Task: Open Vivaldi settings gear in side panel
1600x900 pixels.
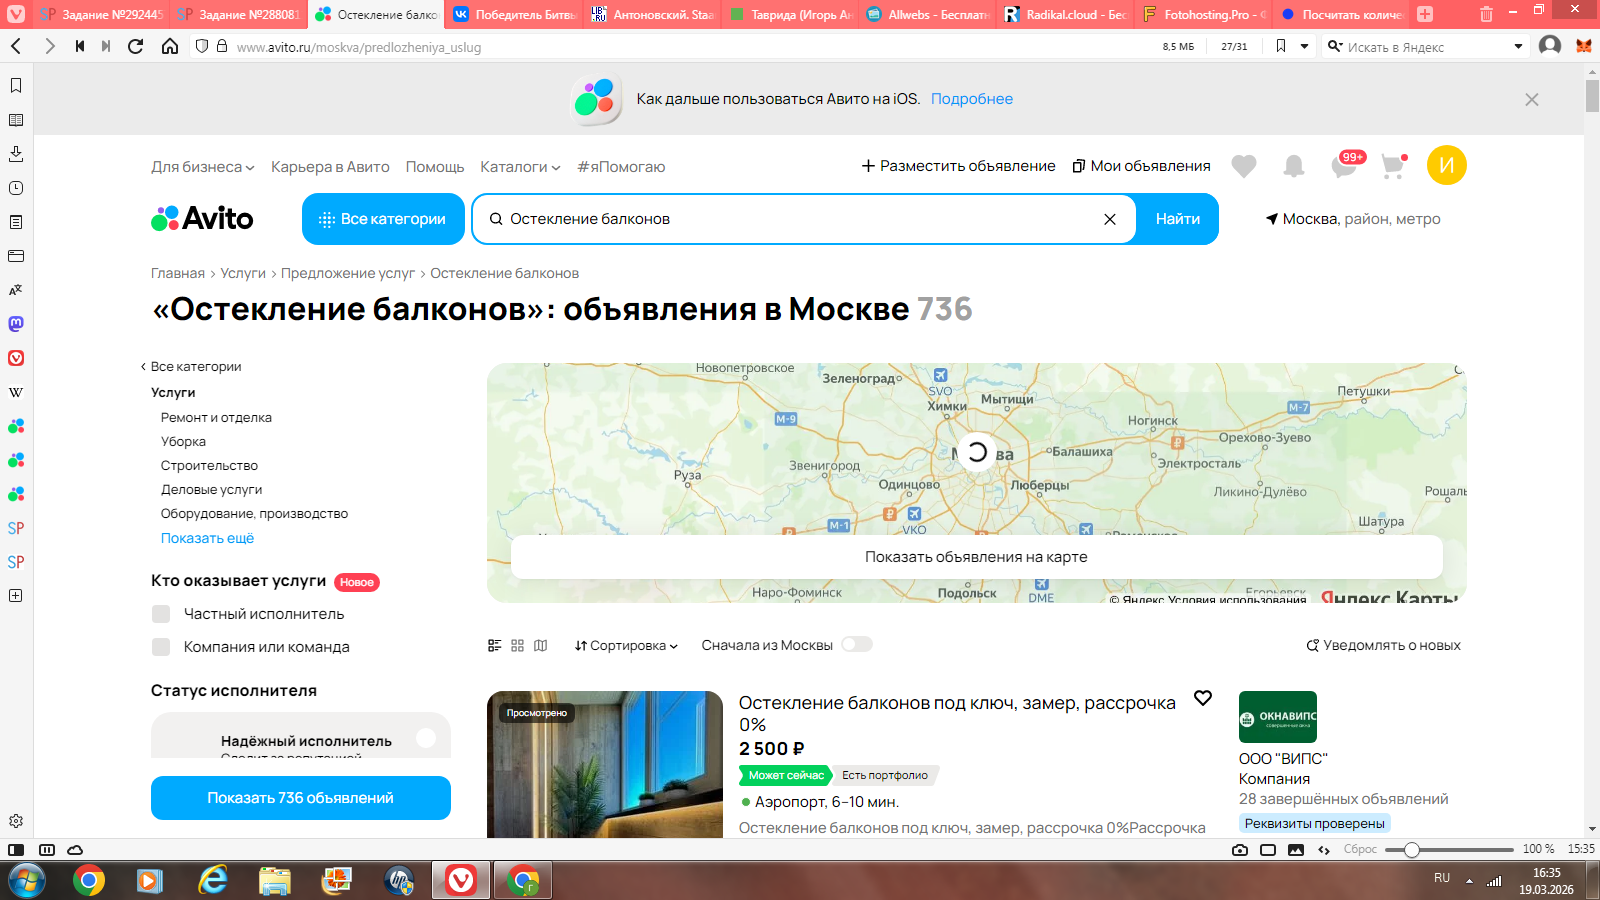Action: pyautogui.click(x=16, y=821)
